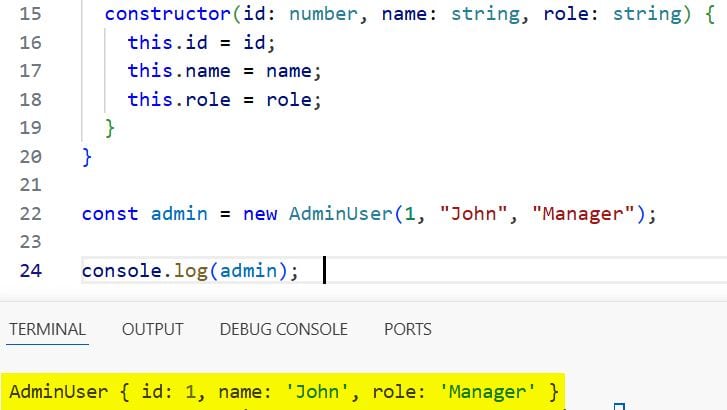Open the PORTS tab
Viewport: 727px width, 410px height.
[x=408, y=329]
